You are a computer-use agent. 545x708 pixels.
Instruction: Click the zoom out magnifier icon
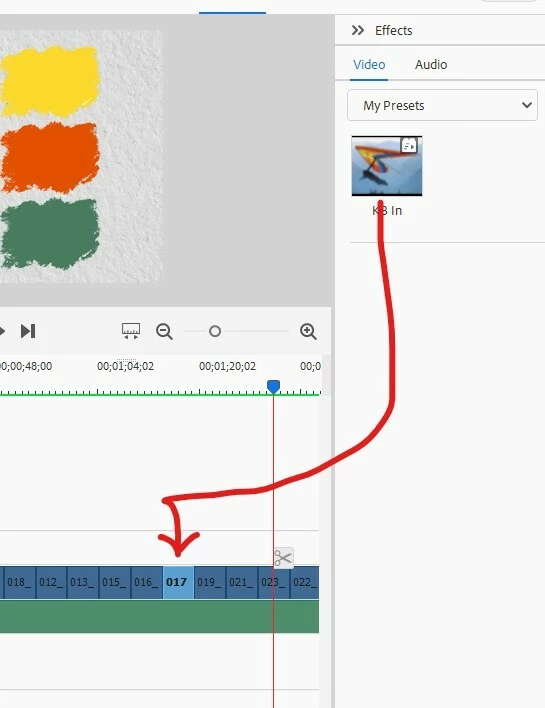(164, 331)
